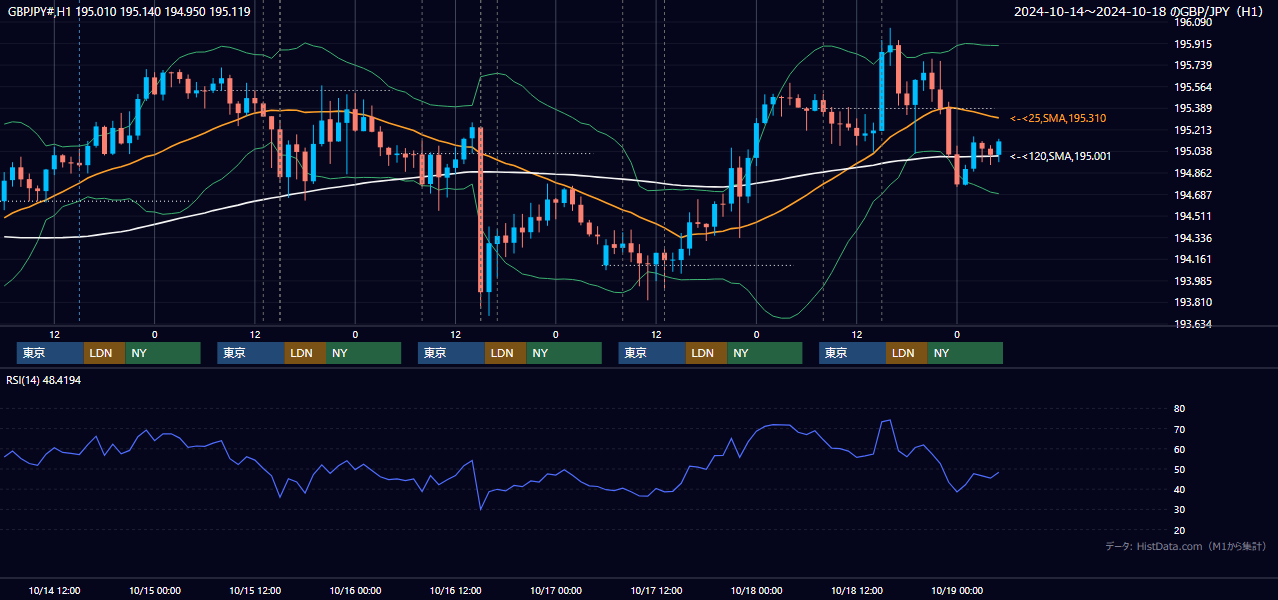Pick the 194.511 price axis label
The image size is (1278, 600).
coord(1193,216)
